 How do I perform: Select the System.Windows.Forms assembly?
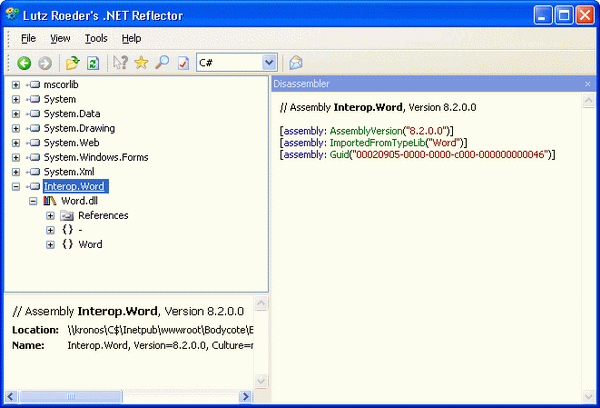96,157
